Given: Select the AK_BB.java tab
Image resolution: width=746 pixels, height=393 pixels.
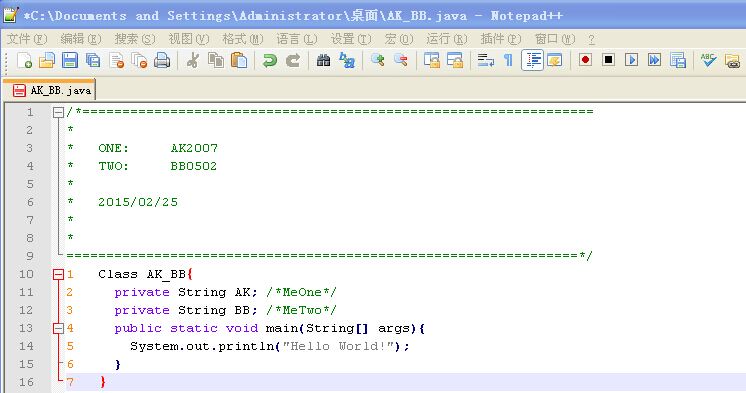Looking at the screenshot, I should click(x=49, y=90).
